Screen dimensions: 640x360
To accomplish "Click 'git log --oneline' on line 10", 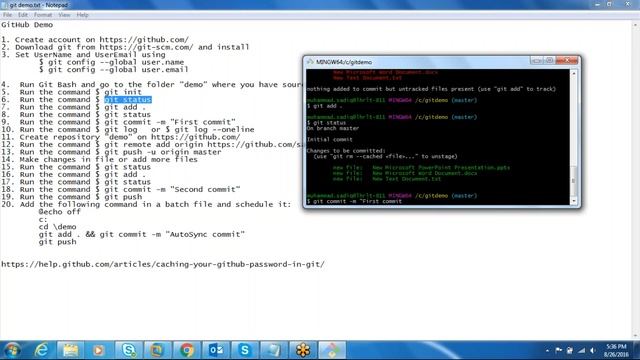I will 214,129.
